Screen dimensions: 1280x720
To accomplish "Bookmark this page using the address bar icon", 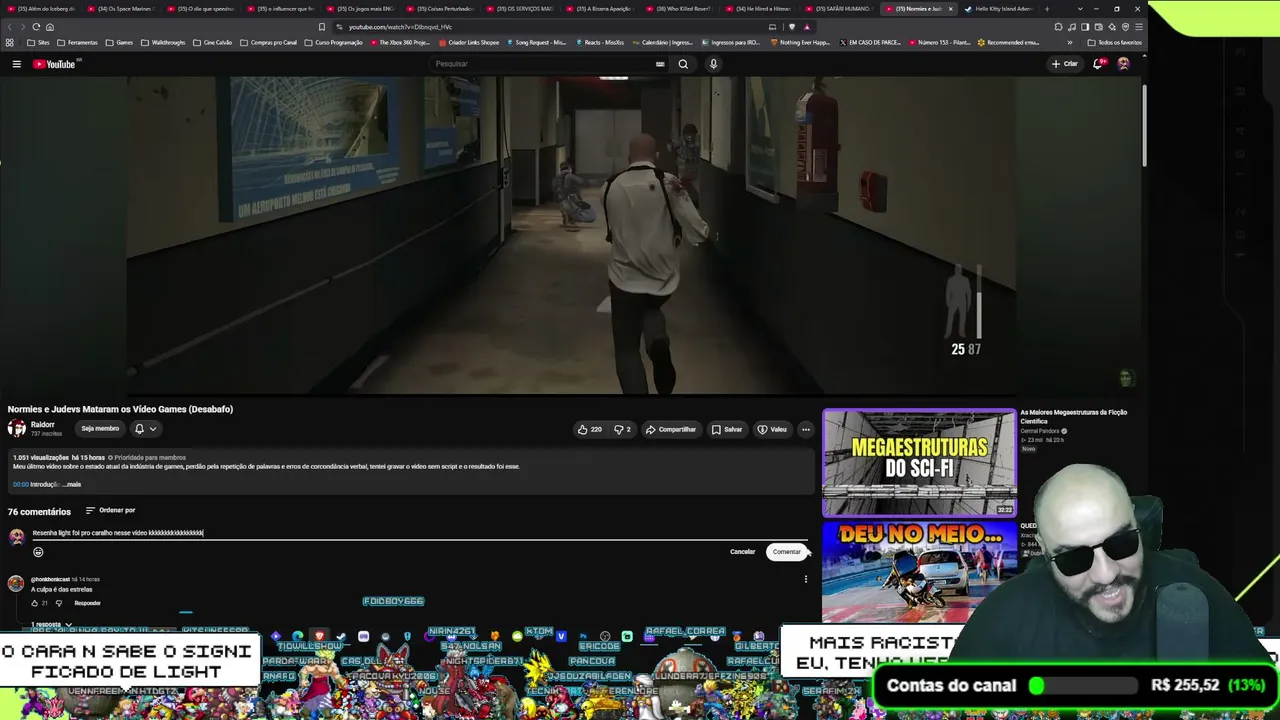I will [x=322, y=27].
